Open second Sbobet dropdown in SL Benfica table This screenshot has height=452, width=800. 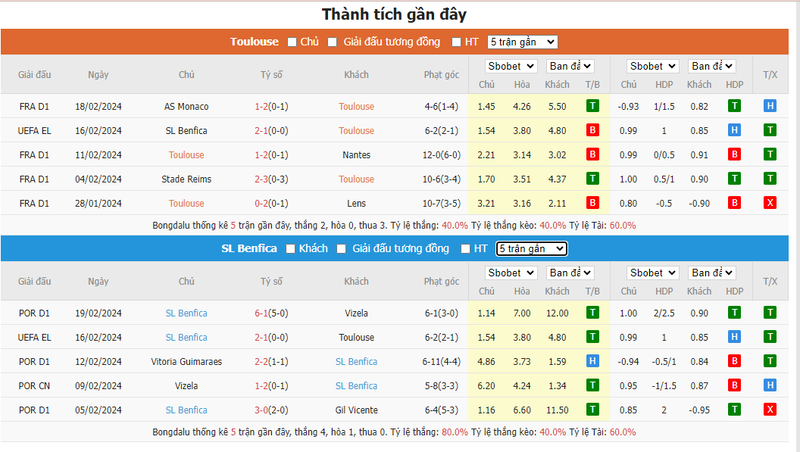point(653,273)
